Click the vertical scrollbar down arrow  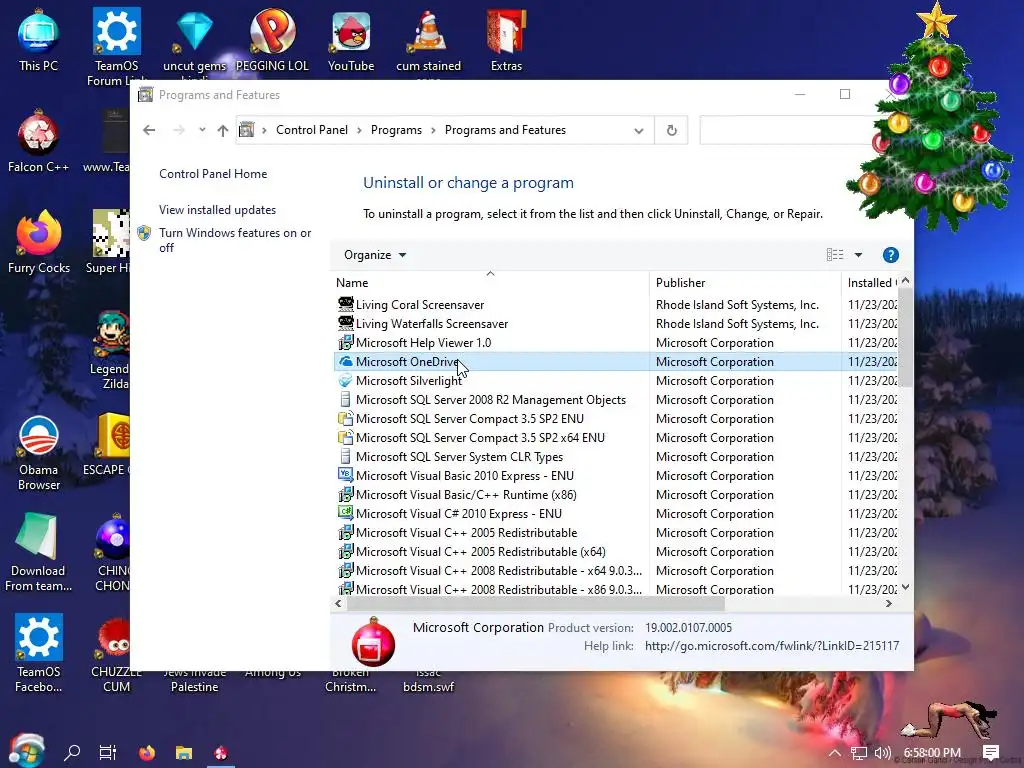coord(905,587)
